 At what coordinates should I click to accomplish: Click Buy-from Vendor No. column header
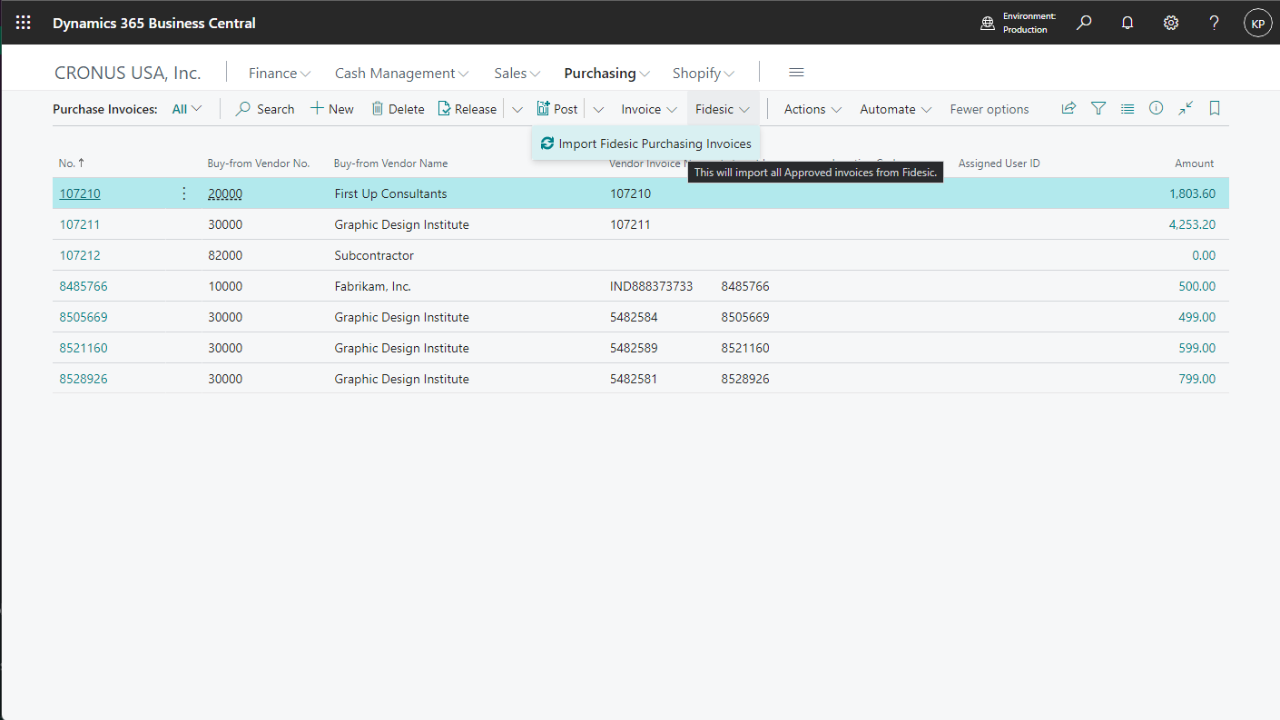(258, 163)
